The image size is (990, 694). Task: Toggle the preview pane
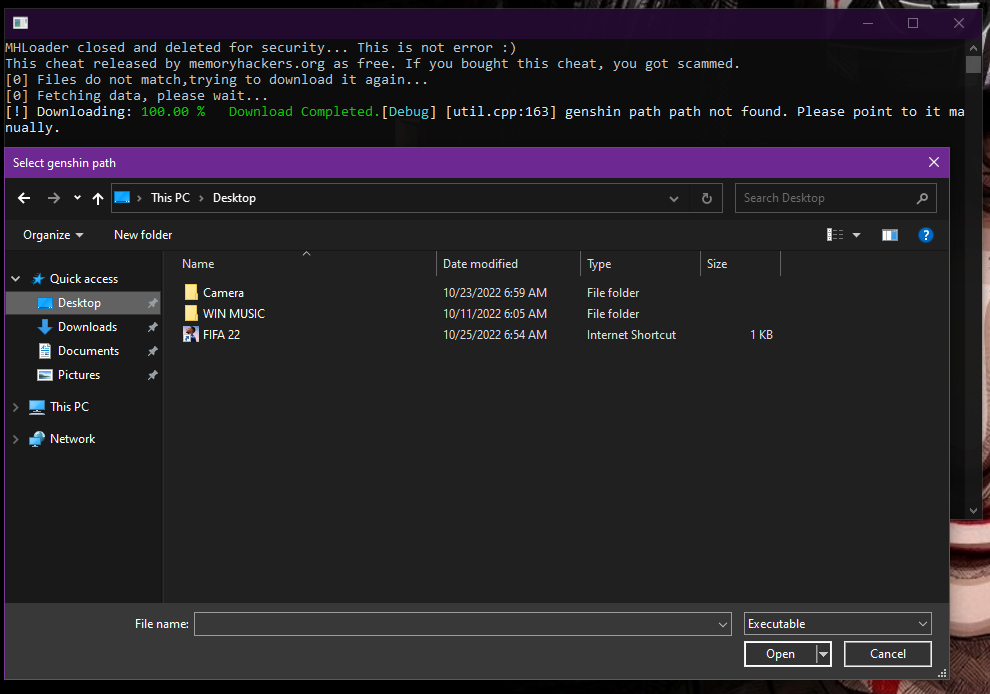click(890, 235)
